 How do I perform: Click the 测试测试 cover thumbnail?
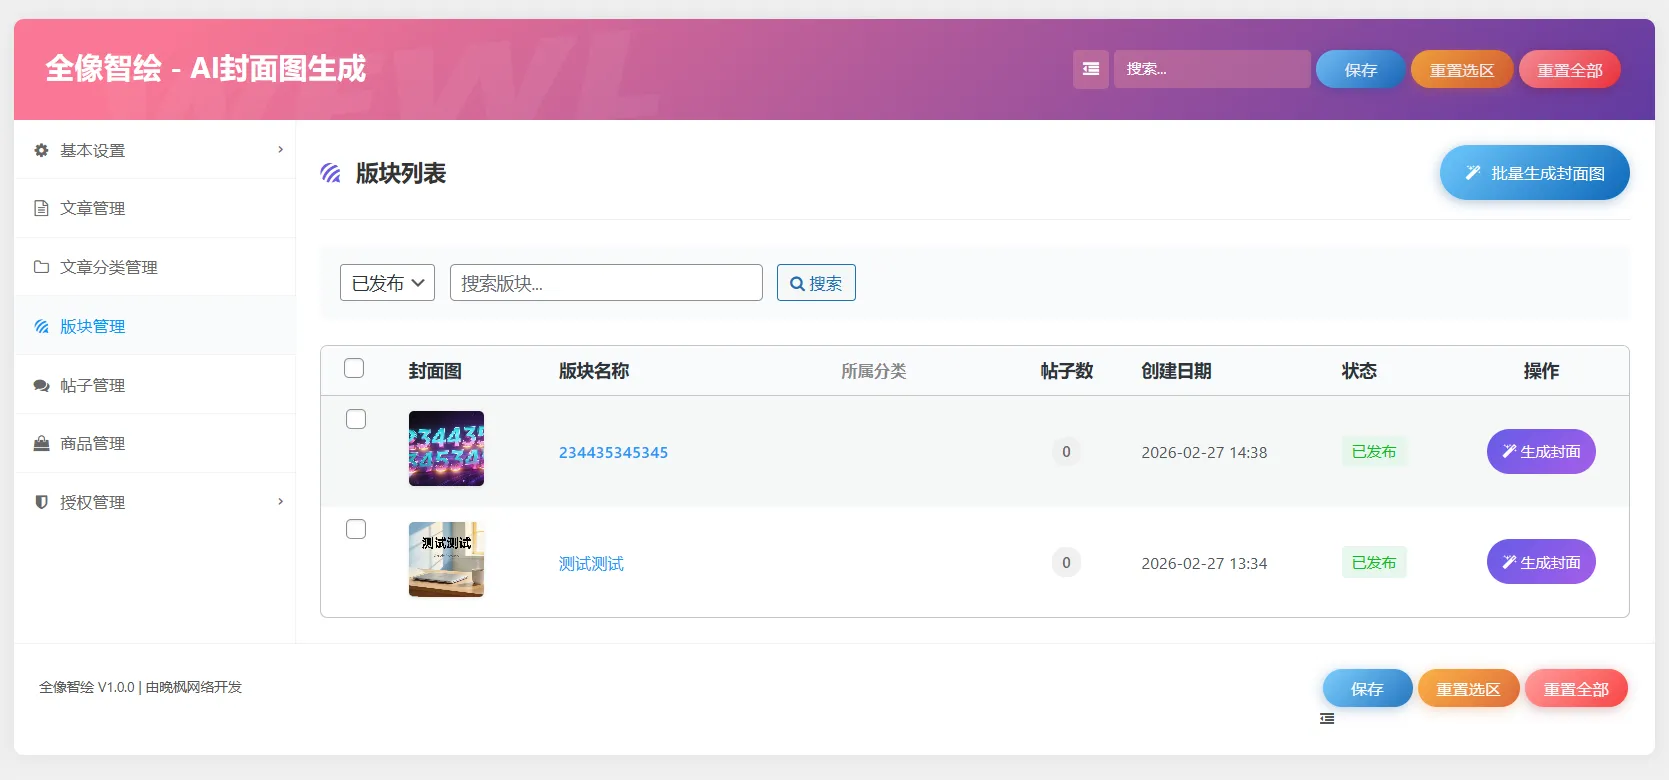tap(446, 559)
